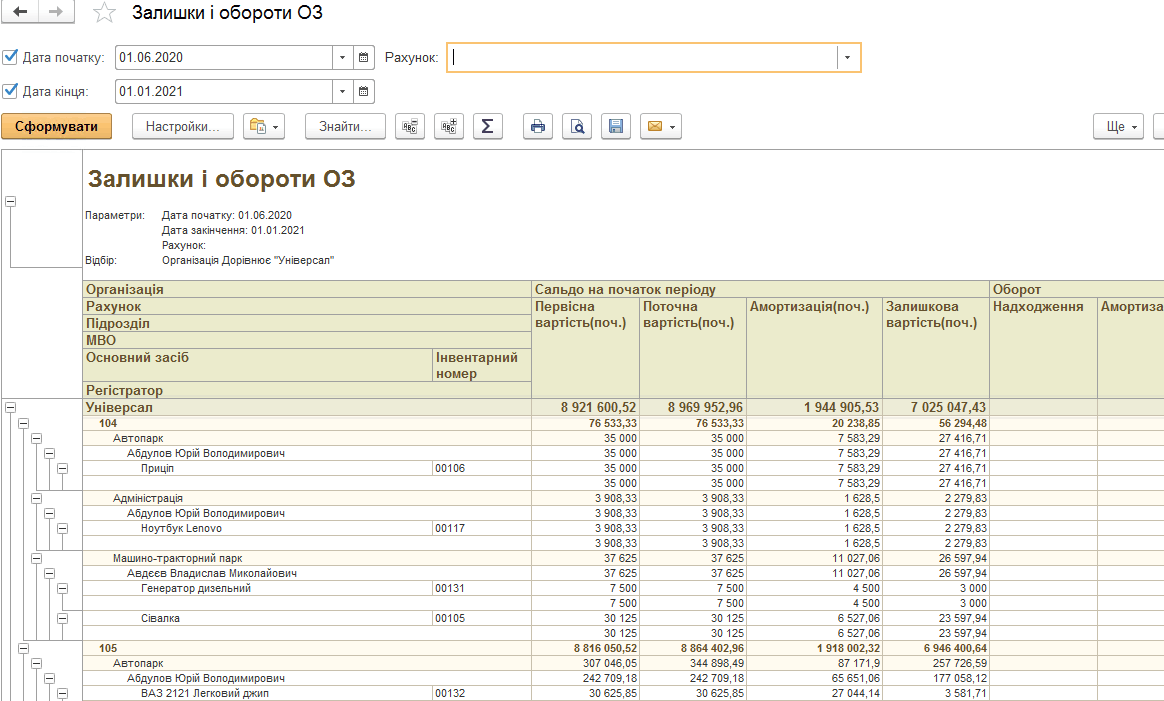Click the Знайти... button
The height and width of the screenshot is (701, 1164).
[x=345, y=126]
